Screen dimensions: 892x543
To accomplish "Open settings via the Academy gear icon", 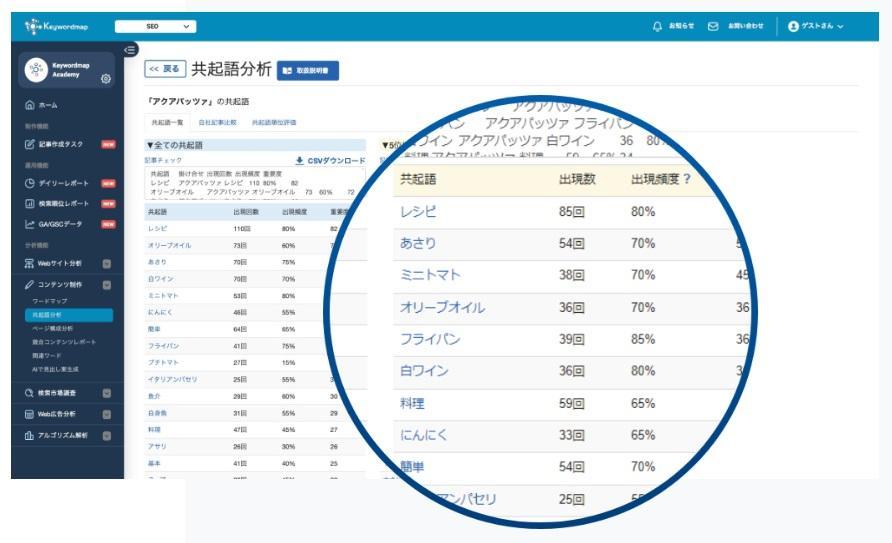I will click(x=106, y=78).
